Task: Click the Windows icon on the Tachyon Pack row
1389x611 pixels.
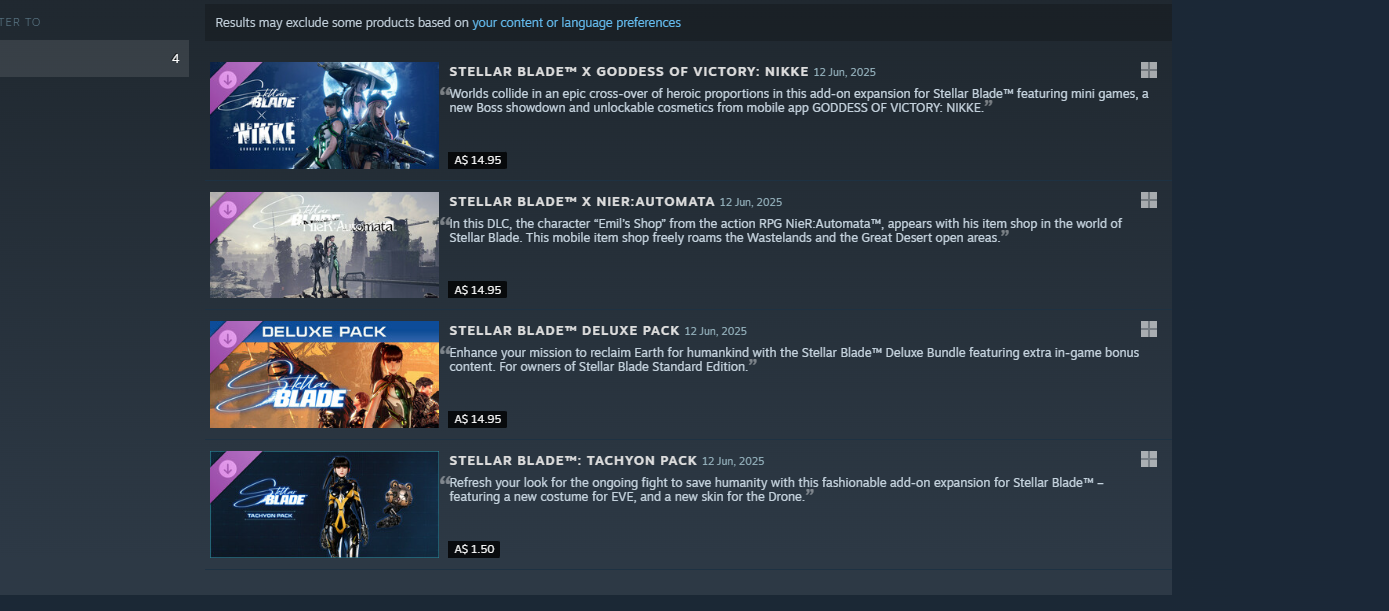Action: point(1149,459)
